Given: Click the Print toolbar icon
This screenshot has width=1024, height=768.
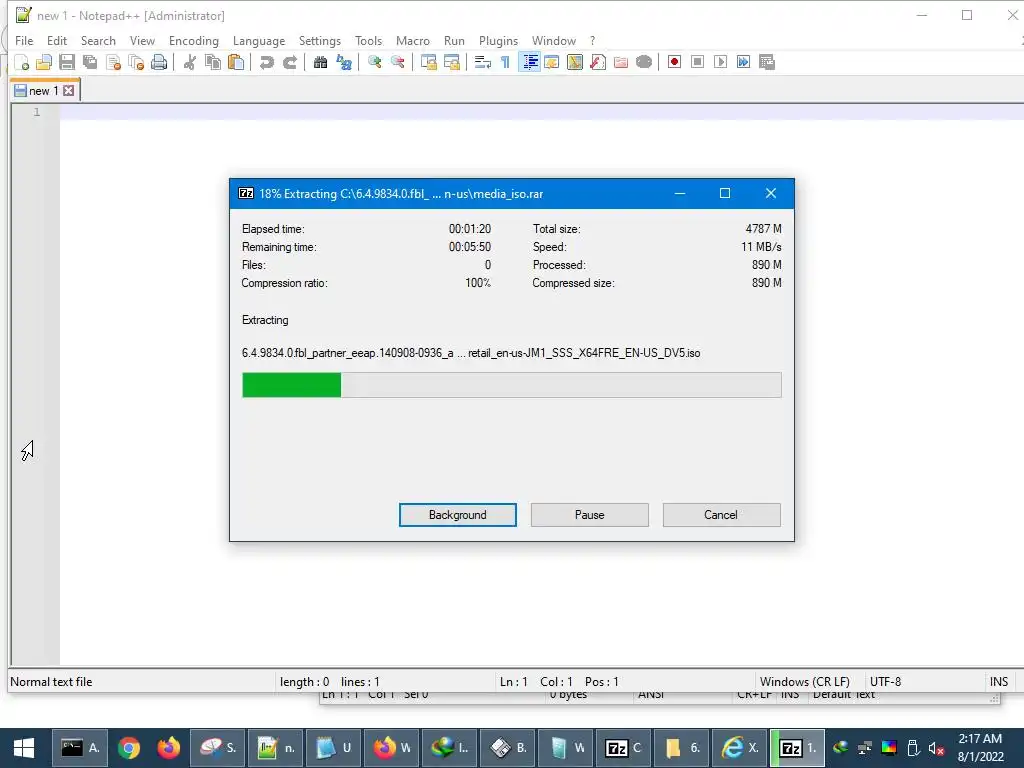Looking at the screenshot, I should 159,62.
